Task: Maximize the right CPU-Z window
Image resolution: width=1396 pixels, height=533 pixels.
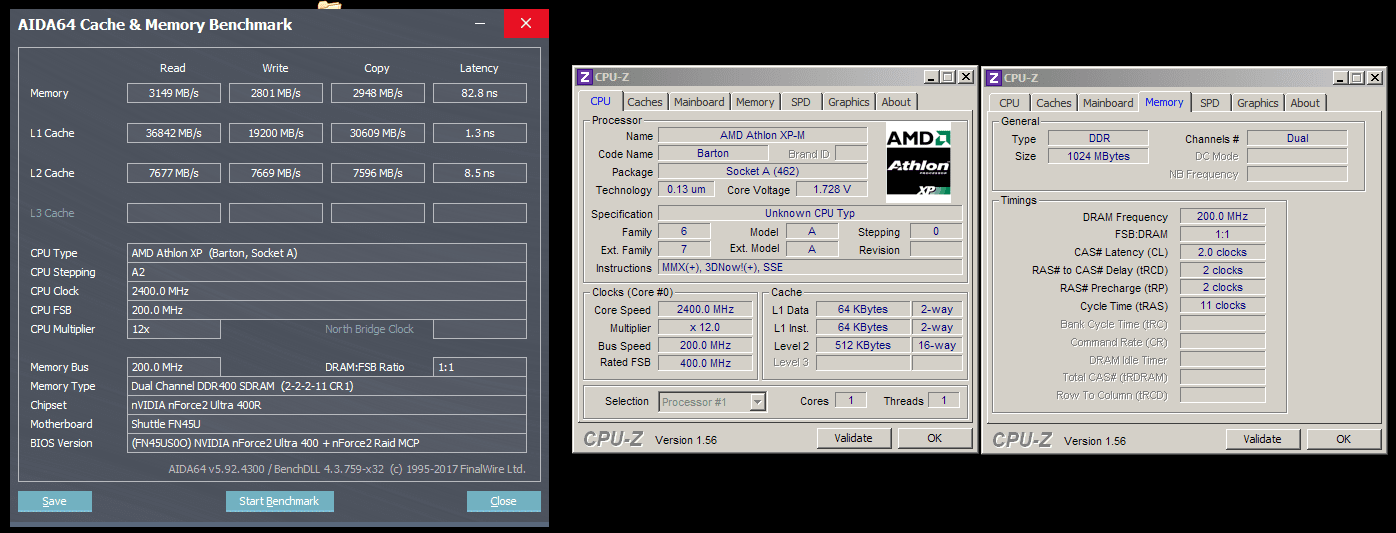Action: pyautogui.click(x=1357, y=77)
